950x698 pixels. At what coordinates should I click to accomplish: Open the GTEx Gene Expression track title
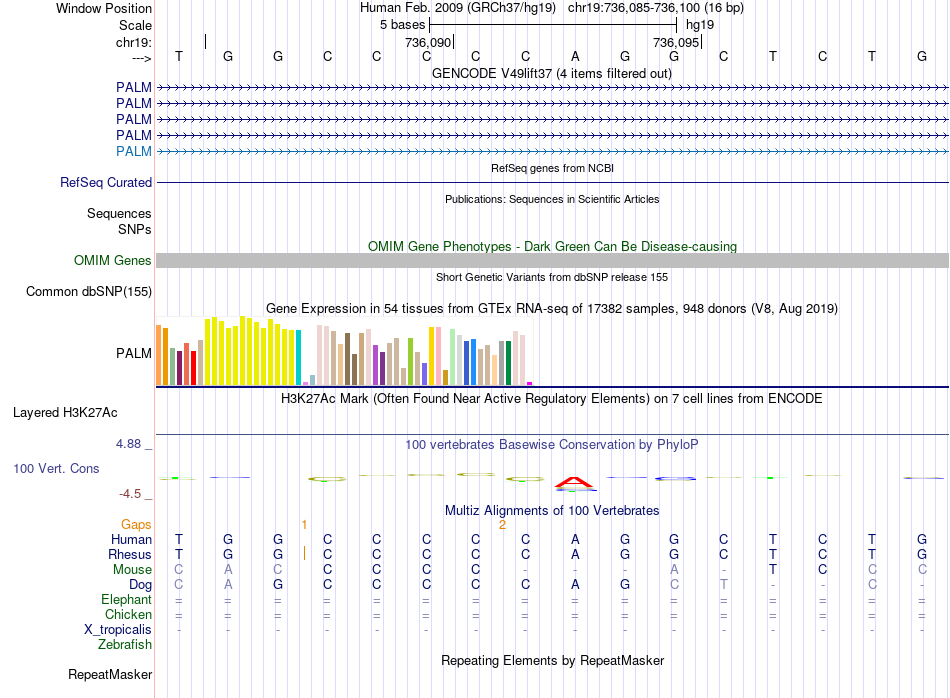click(552, 308)
